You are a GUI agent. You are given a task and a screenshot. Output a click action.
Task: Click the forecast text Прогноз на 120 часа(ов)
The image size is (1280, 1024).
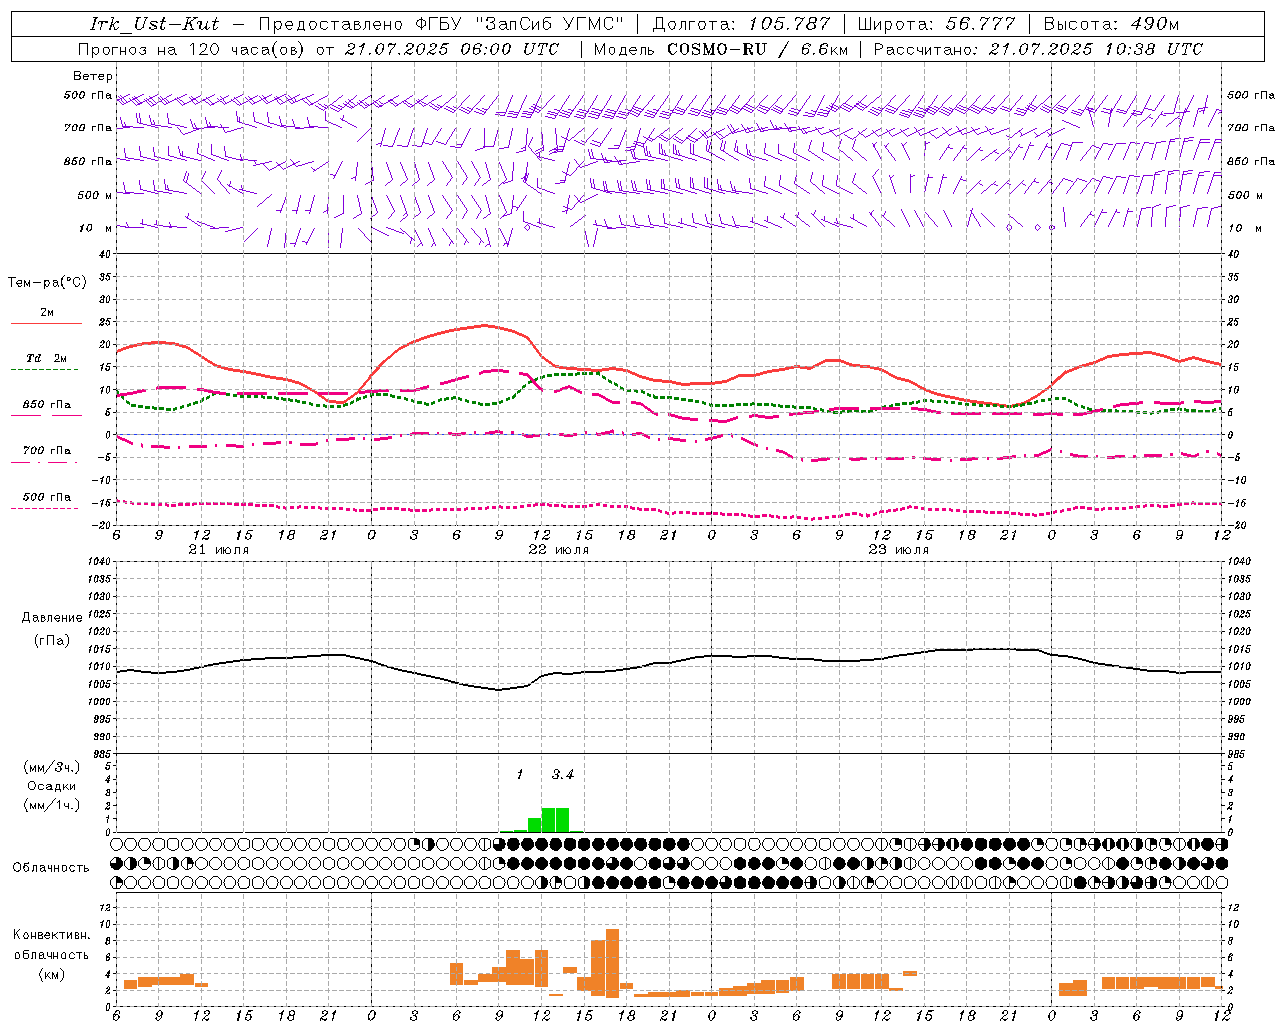192,49
